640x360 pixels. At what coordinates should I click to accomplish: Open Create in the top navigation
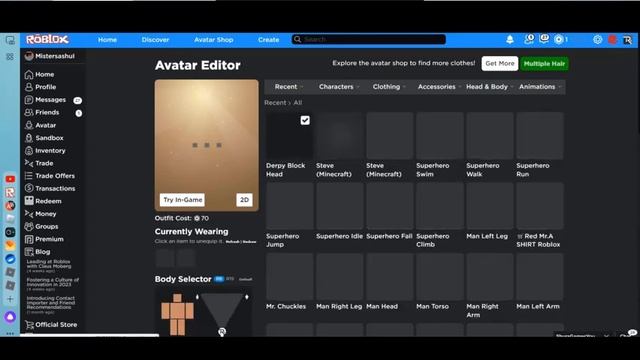(x=269, y=40)
